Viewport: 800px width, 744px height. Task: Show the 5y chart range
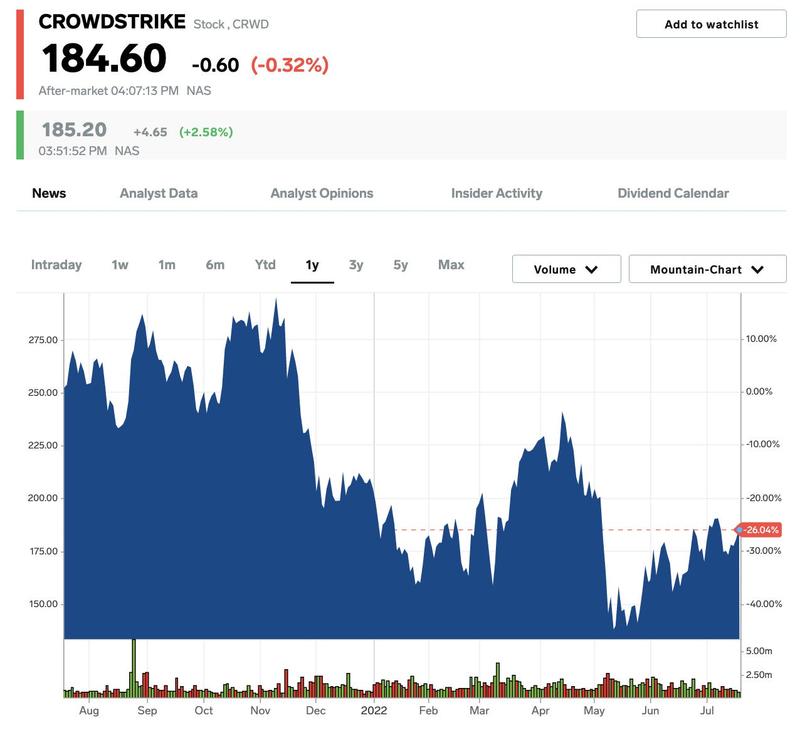[401, 265]
